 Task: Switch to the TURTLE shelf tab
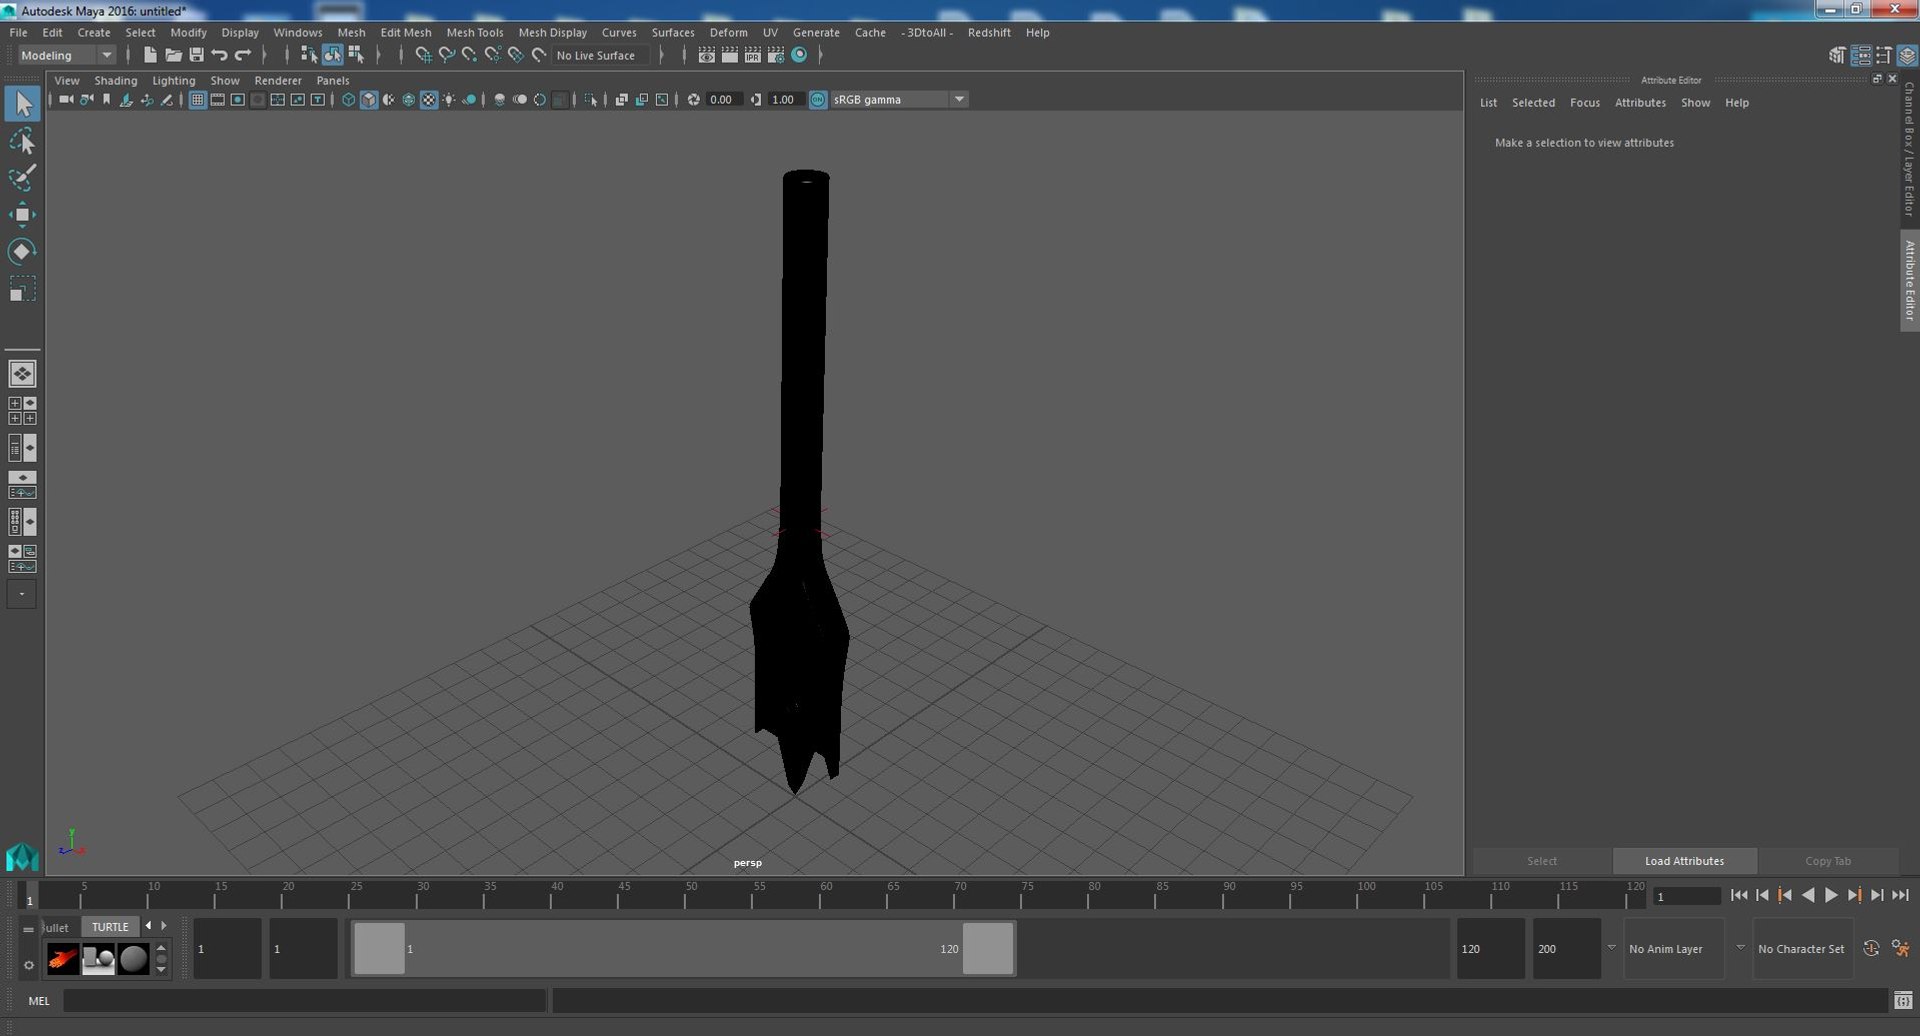(110, 926)
